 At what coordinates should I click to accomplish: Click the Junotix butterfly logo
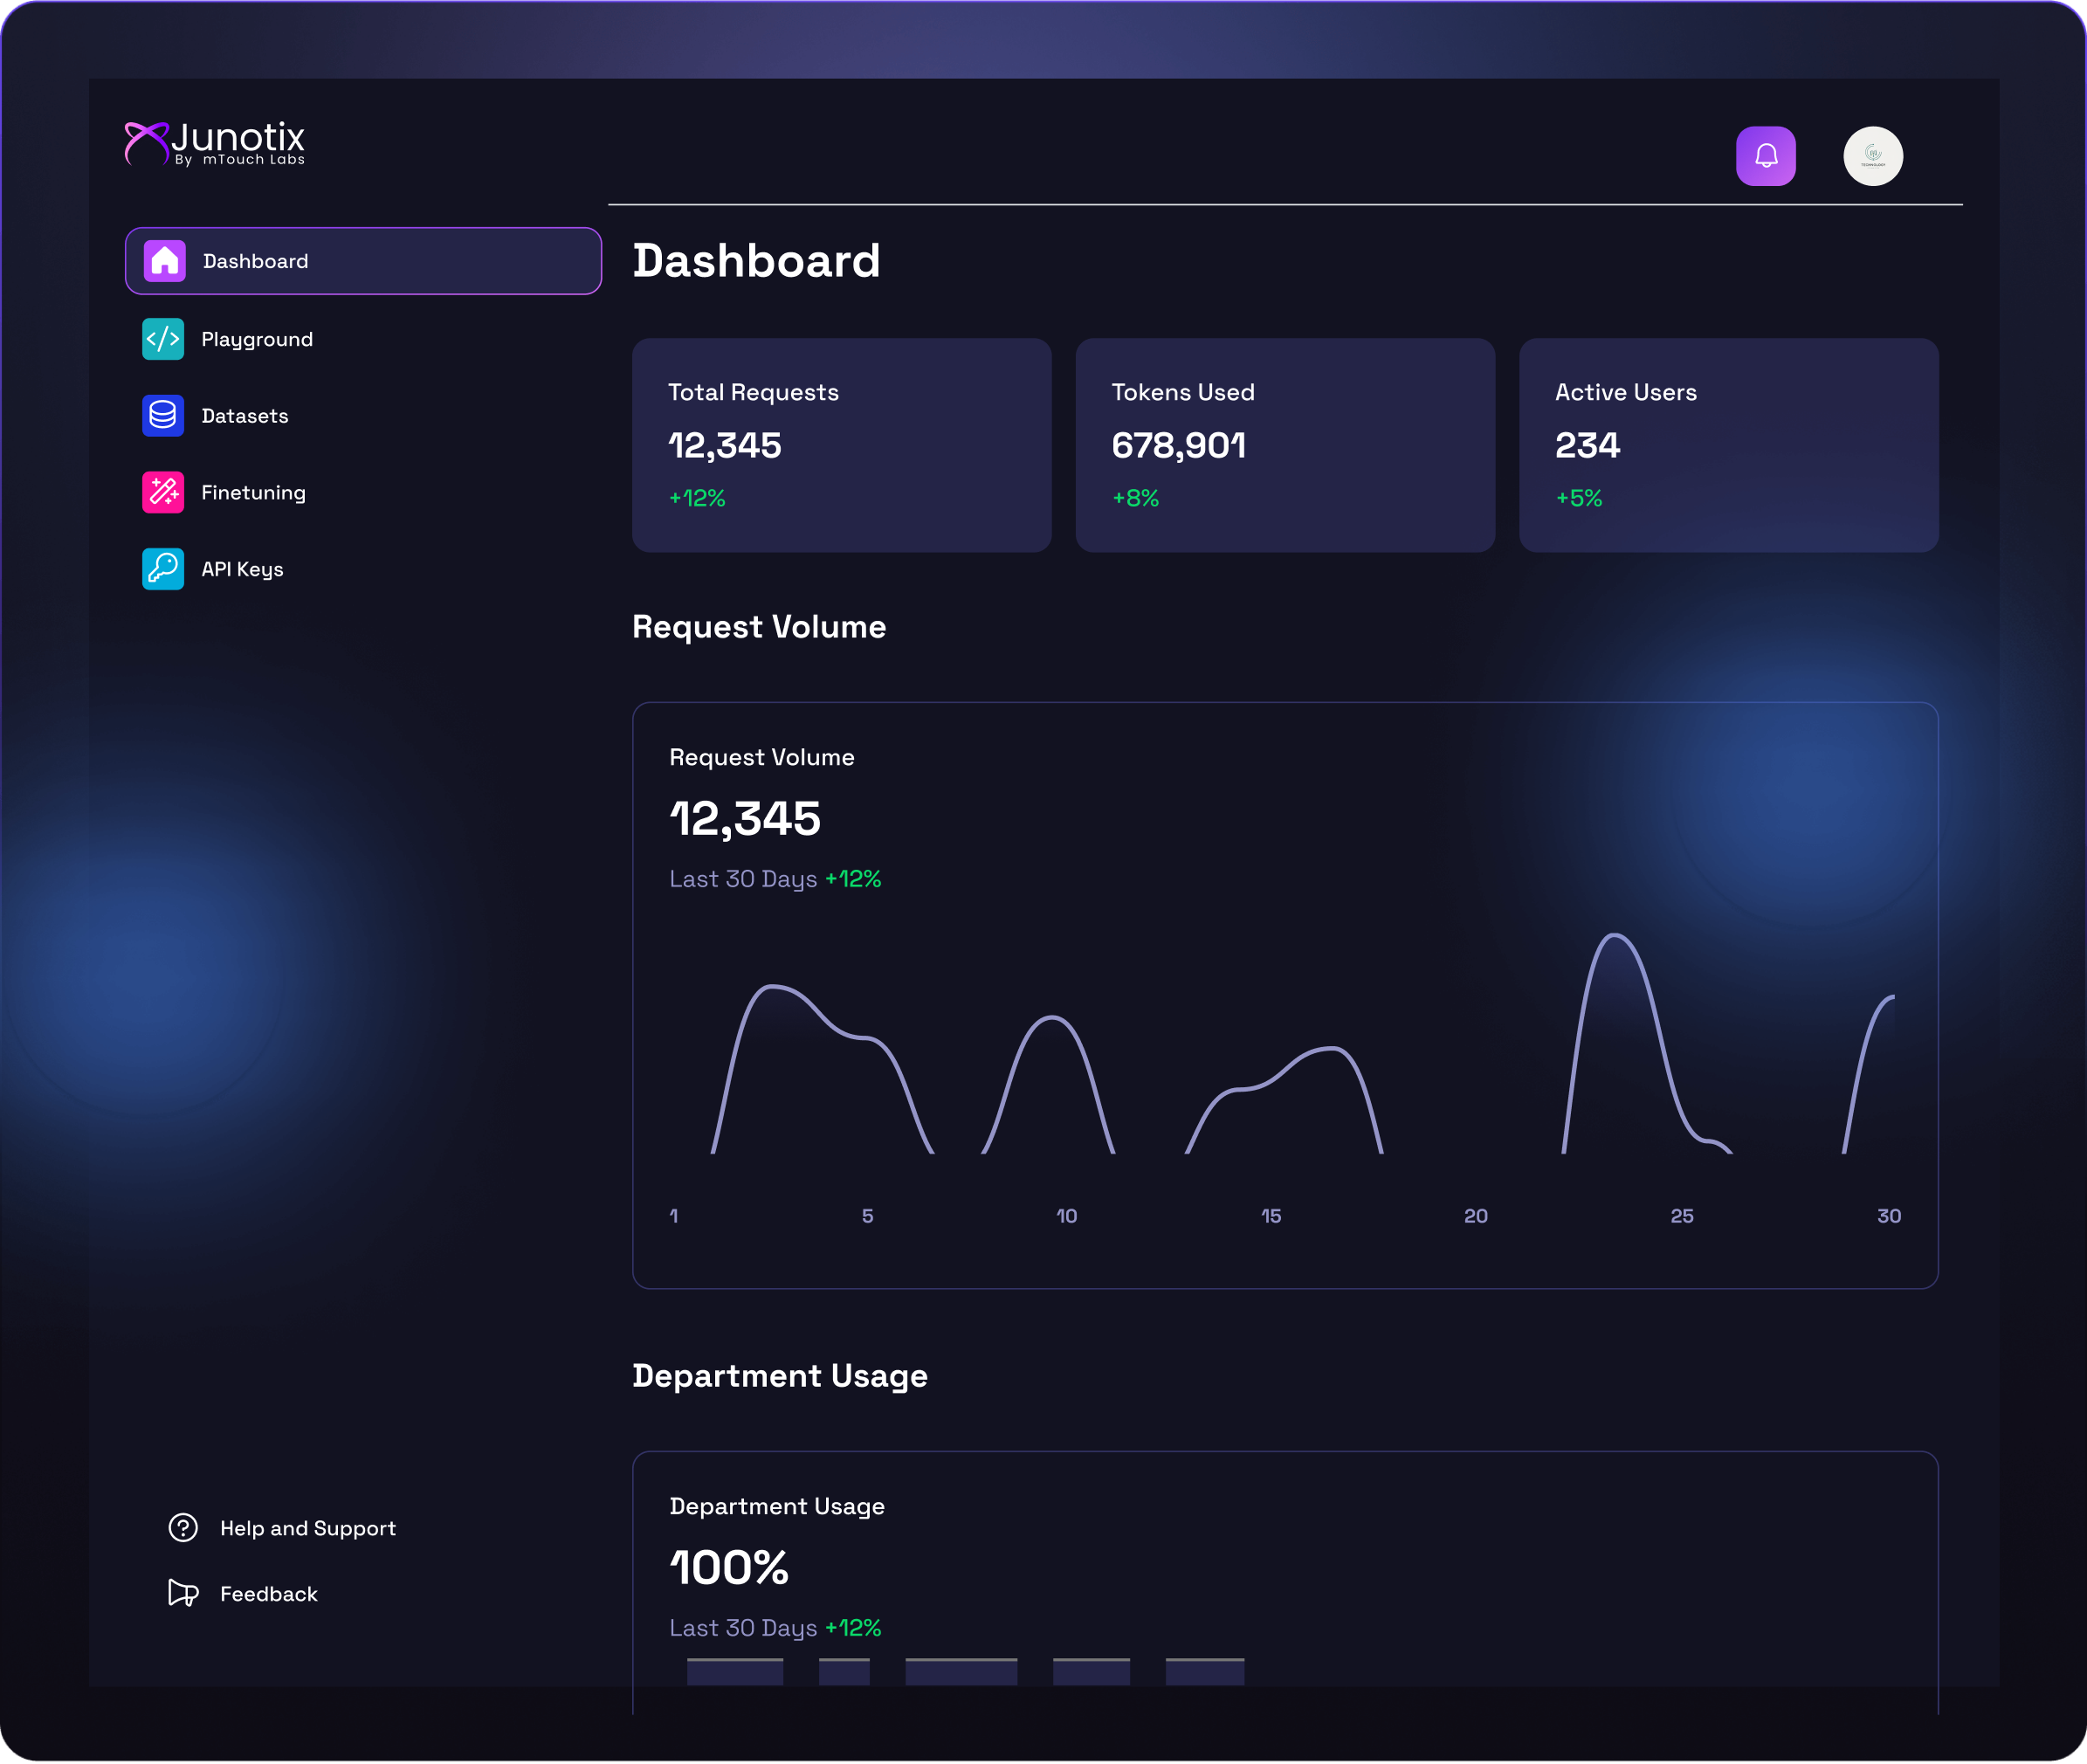146,142
